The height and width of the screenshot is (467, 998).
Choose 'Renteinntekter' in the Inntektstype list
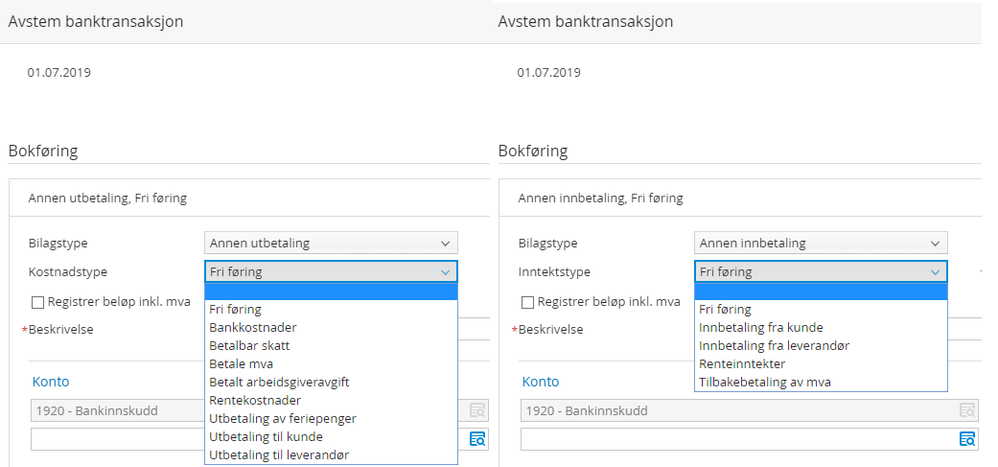[742, 364]
